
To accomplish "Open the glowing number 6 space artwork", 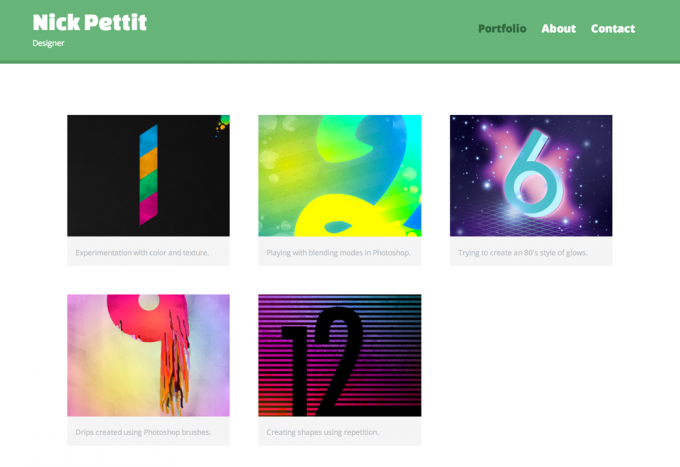I will point(531,176).
